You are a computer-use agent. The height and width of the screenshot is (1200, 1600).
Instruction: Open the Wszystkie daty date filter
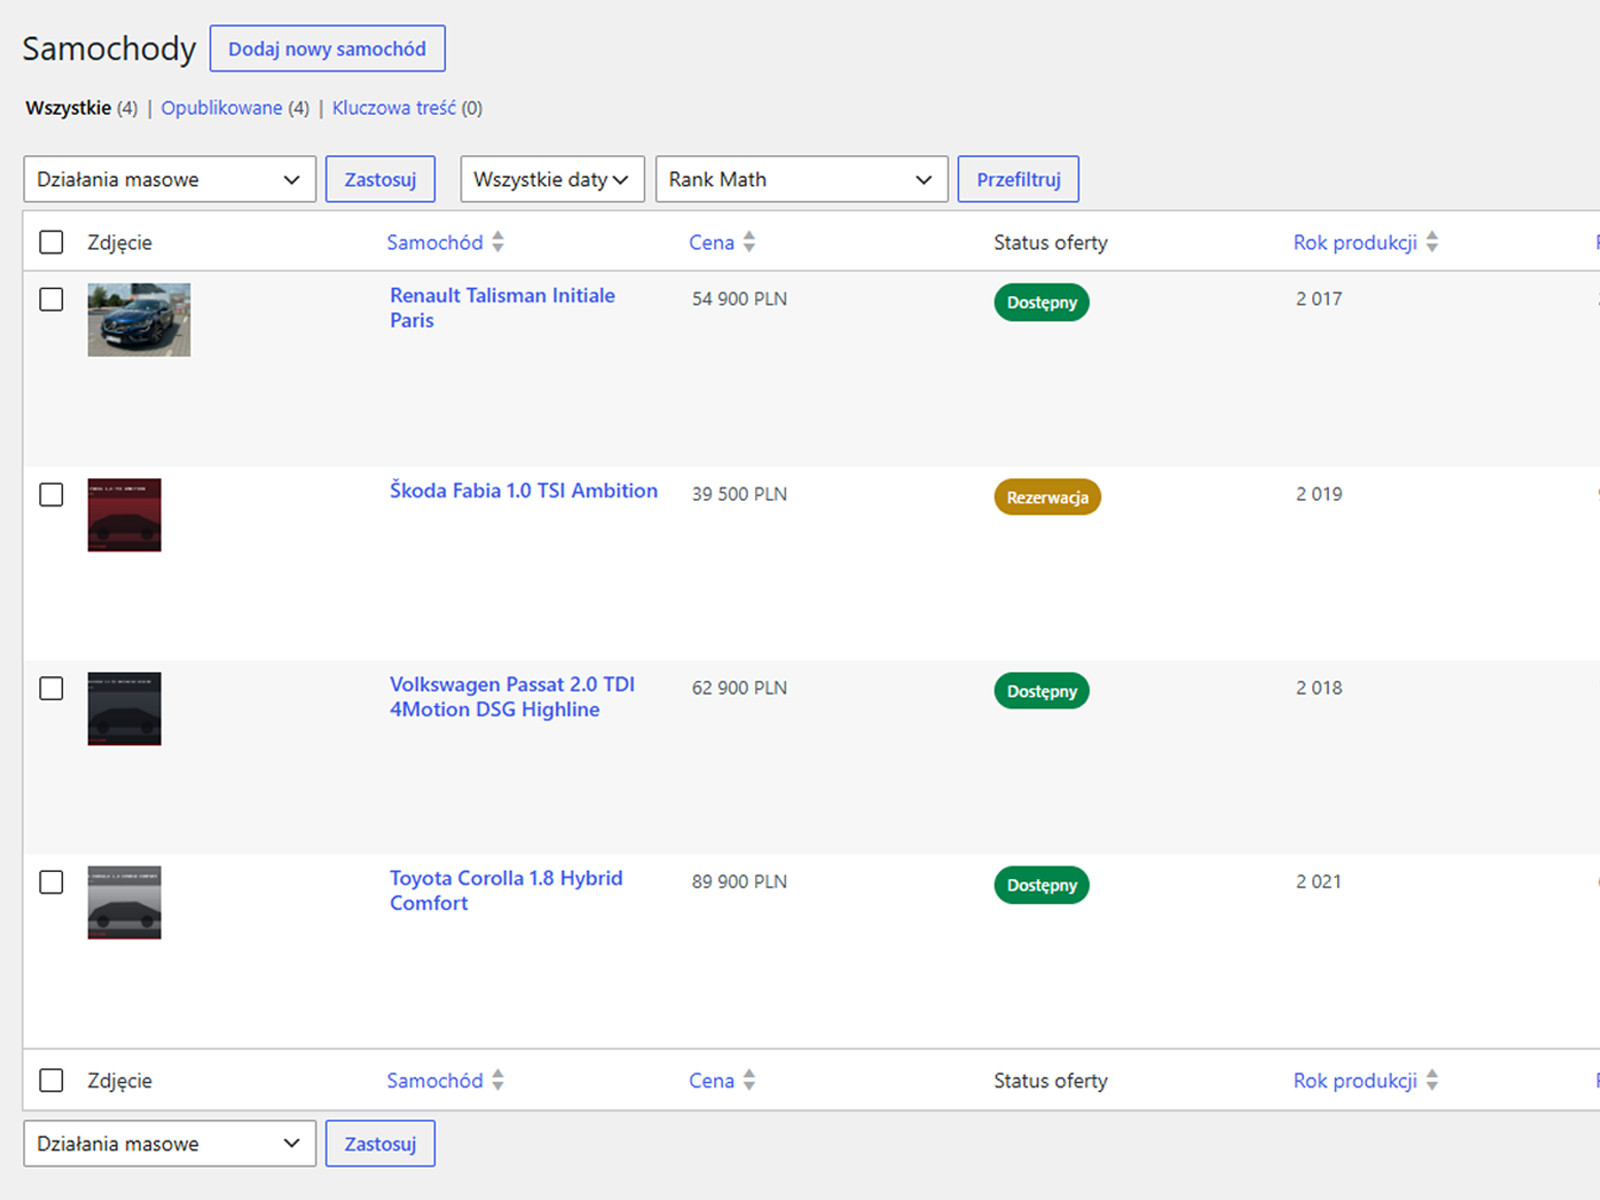[552, 179]
